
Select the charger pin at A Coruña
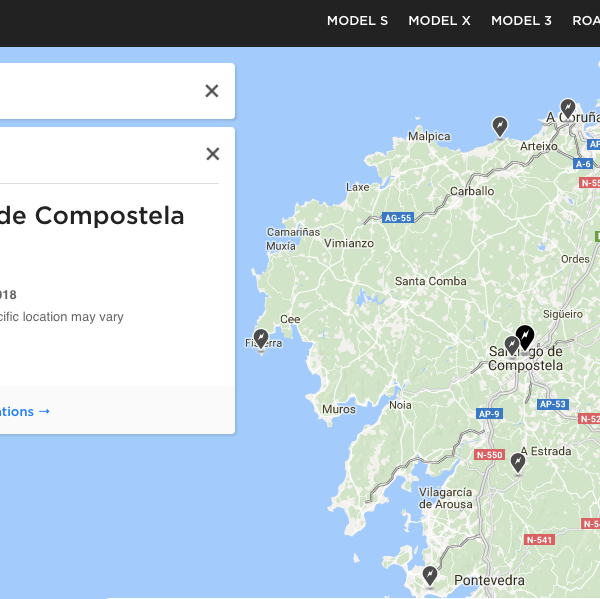tap(567, 109)
